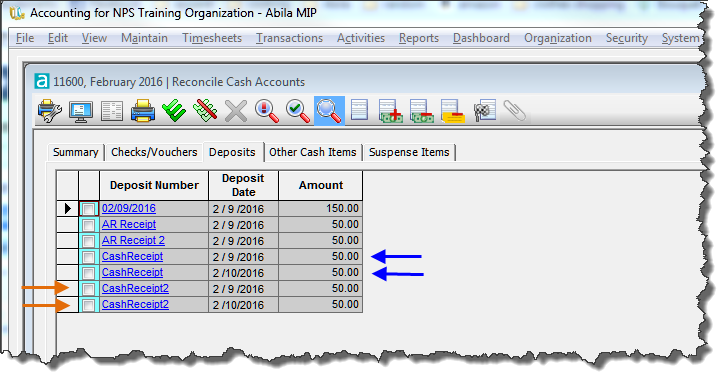Click the plain document page icon
The height and width of the screenshot is (380, 722).
360,111
